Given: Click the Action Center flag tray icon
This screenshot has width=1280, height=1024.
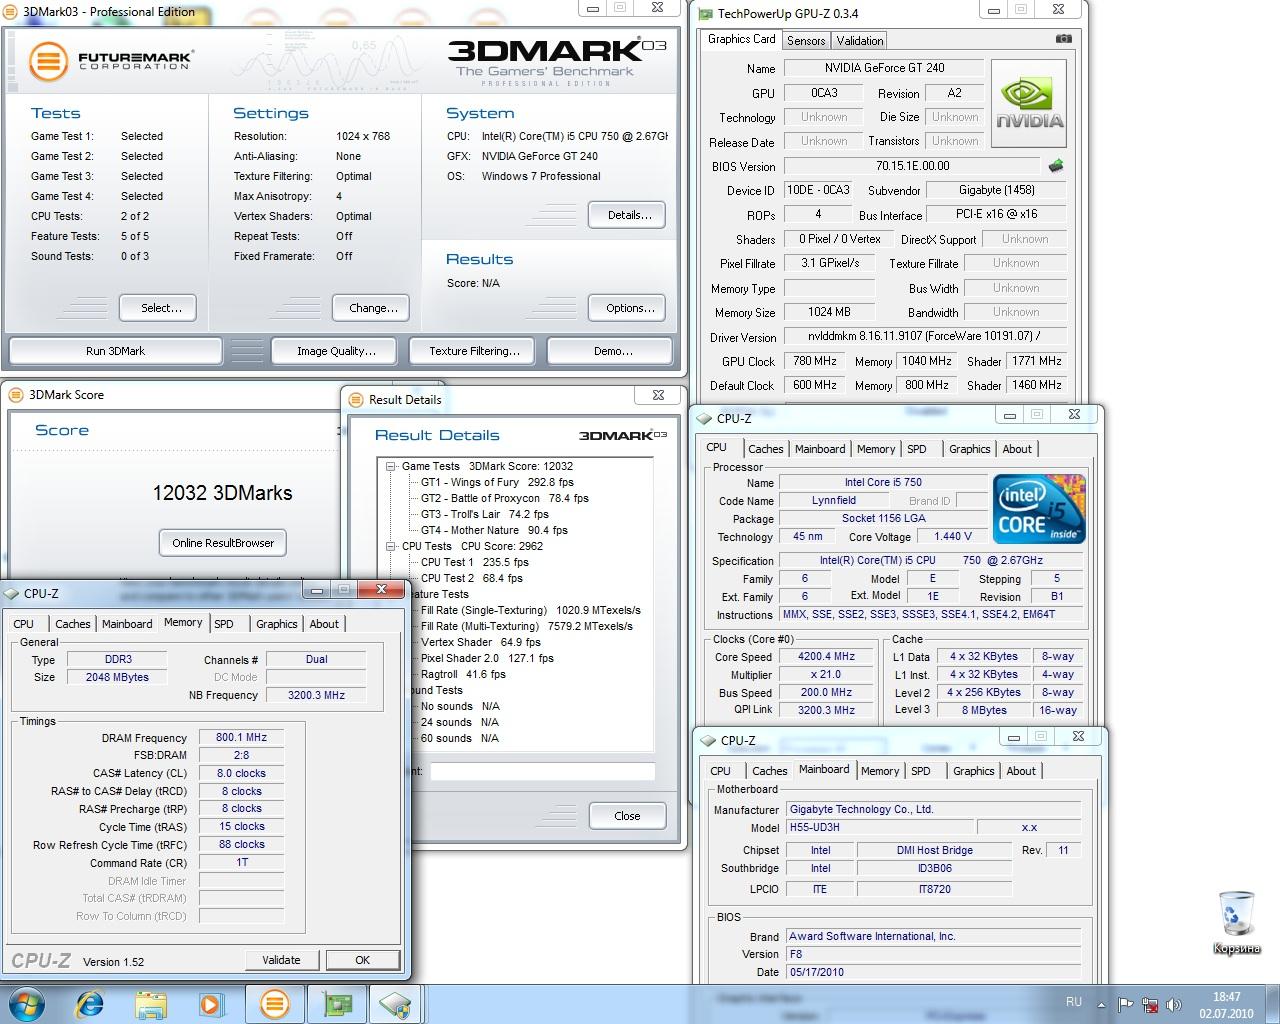Looking at the screenshot, I should coord(1125,1005).
